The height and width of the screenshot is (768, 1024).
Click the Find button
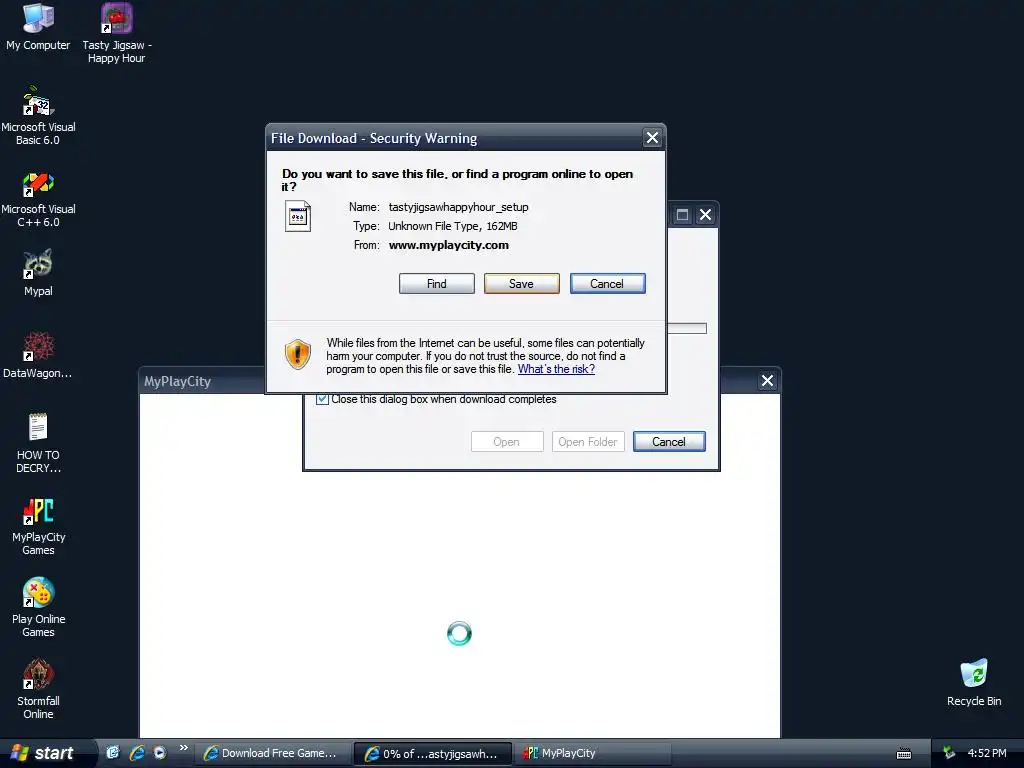tap(437, 284)
